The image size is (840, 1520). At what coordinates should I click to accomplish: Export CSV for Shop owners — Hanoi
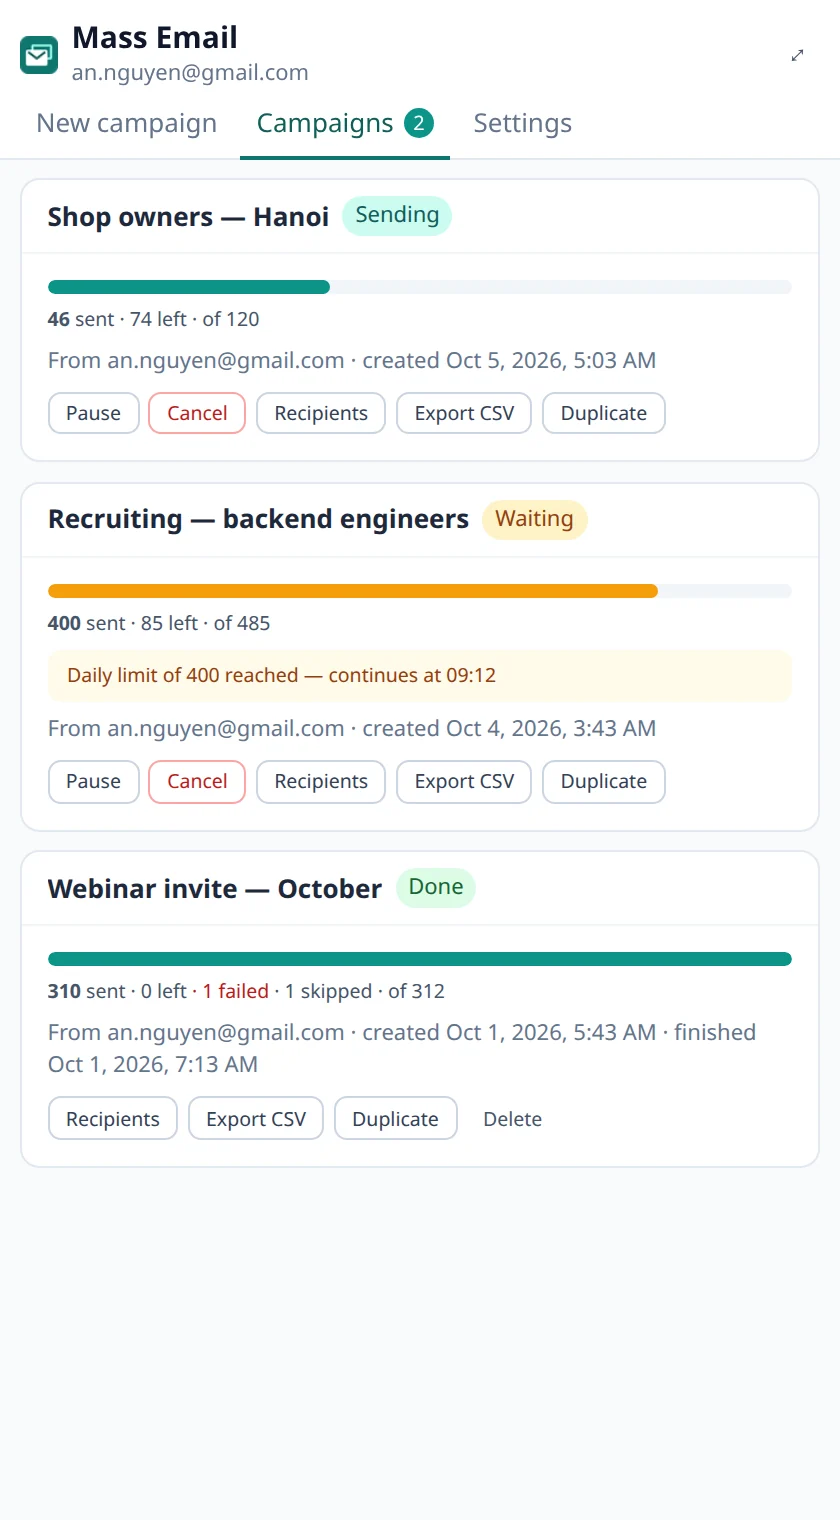click(464, 413)
